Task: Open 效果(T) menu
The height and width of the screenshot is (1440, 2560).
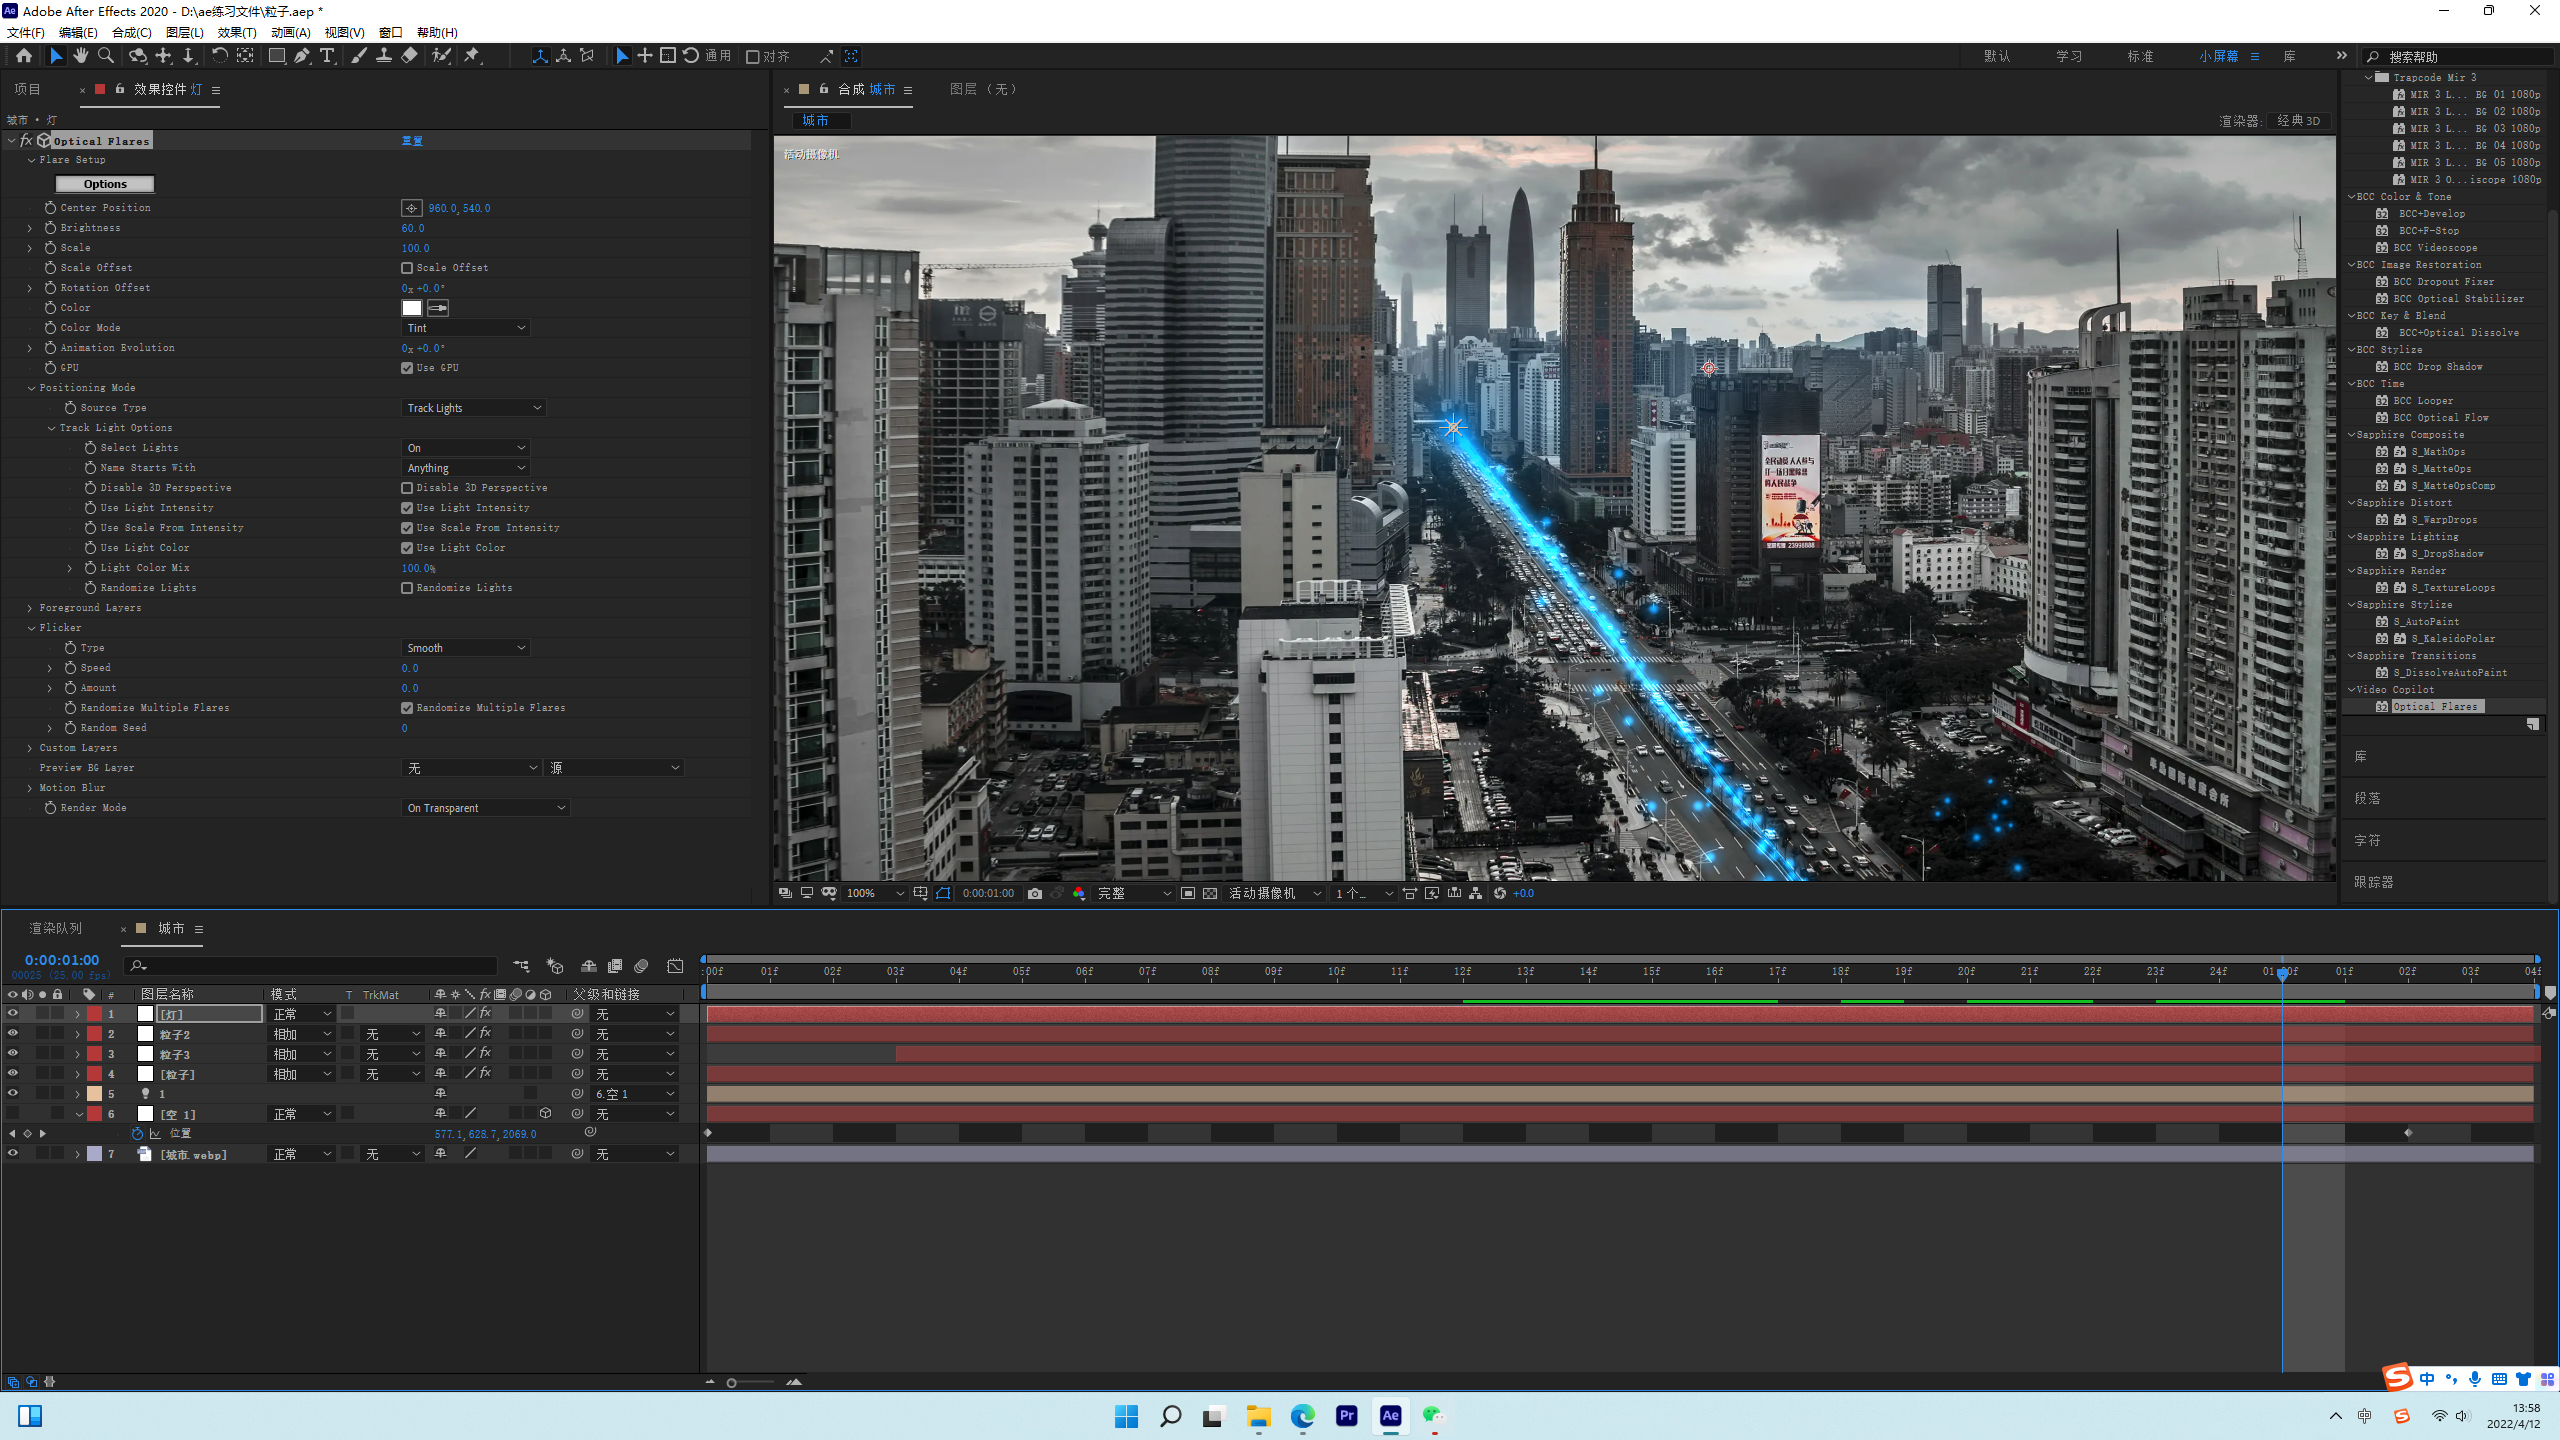Action: coord(237,32)
